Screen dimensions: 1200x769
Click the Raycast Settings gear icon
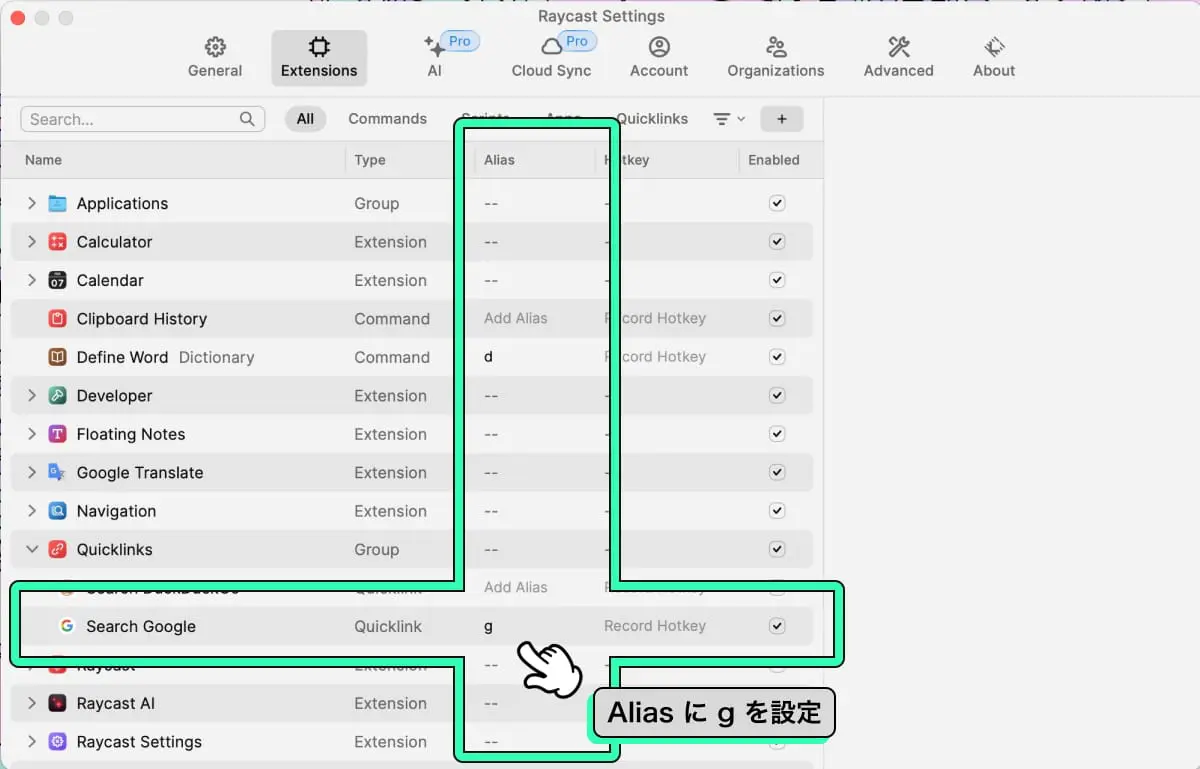point(58,742)
